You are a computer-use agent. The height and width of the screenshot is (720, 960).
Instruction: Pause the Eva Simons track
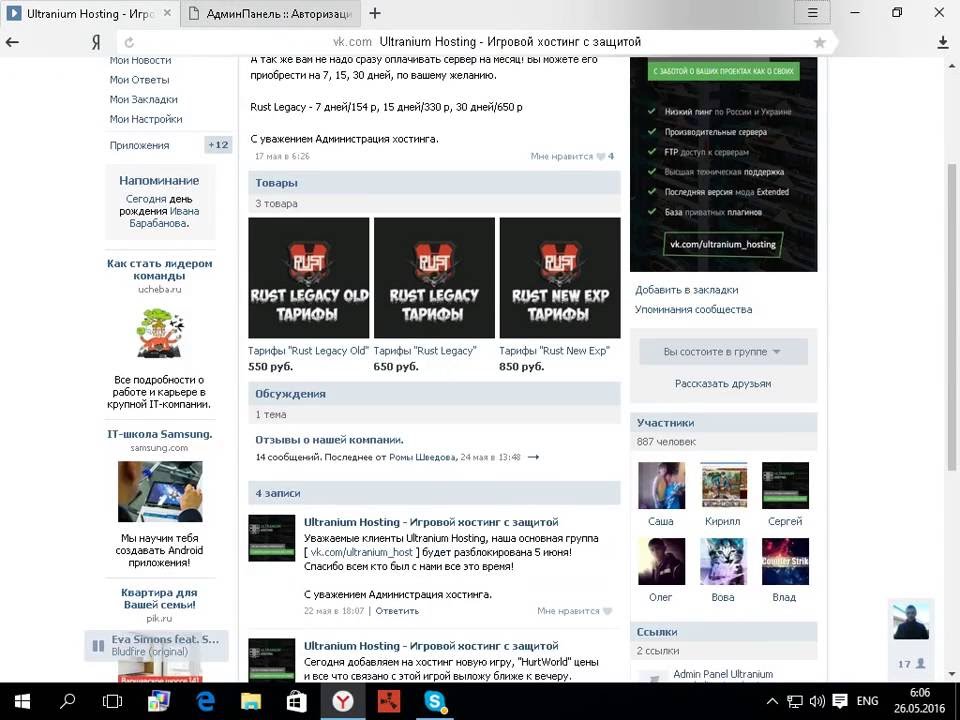(98, 645)
